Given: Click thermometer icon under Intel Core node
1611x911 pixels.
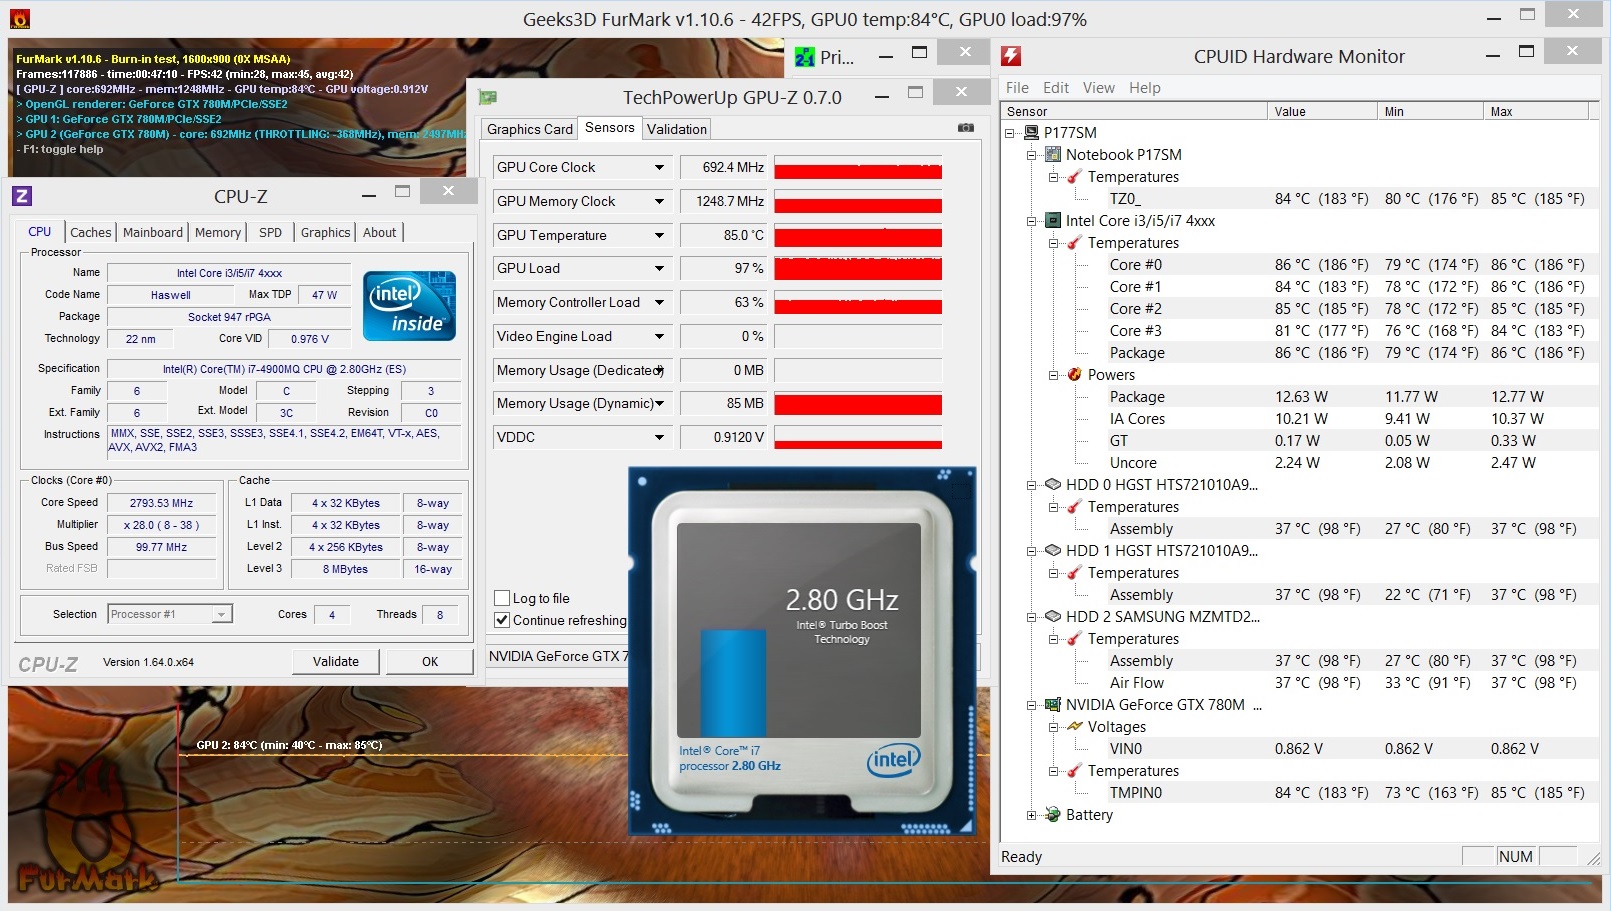Looking at the screenshot, I should pyautogui.click(x=1075, y=242).
